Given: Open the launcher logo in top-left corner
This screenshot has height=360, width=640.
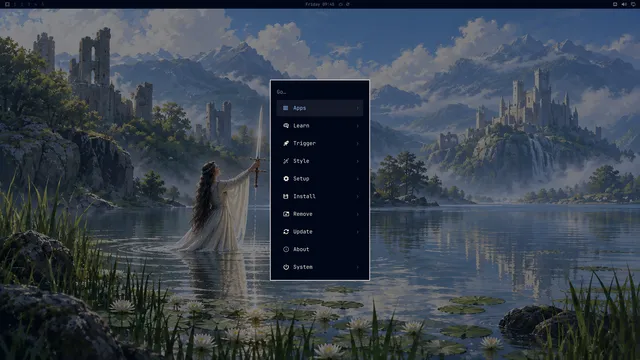Looking at the screenshot, I should click(x=7, y=4).
